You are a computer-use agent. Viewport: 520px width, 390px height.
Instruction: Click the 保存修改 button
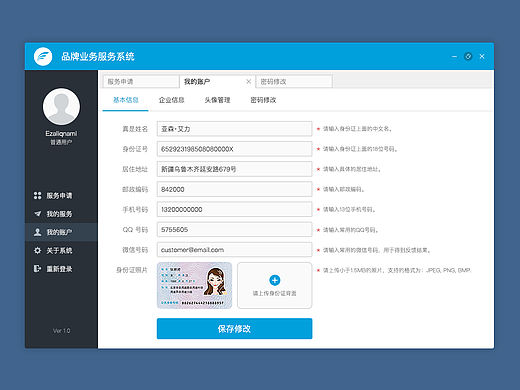pos(234,329)
